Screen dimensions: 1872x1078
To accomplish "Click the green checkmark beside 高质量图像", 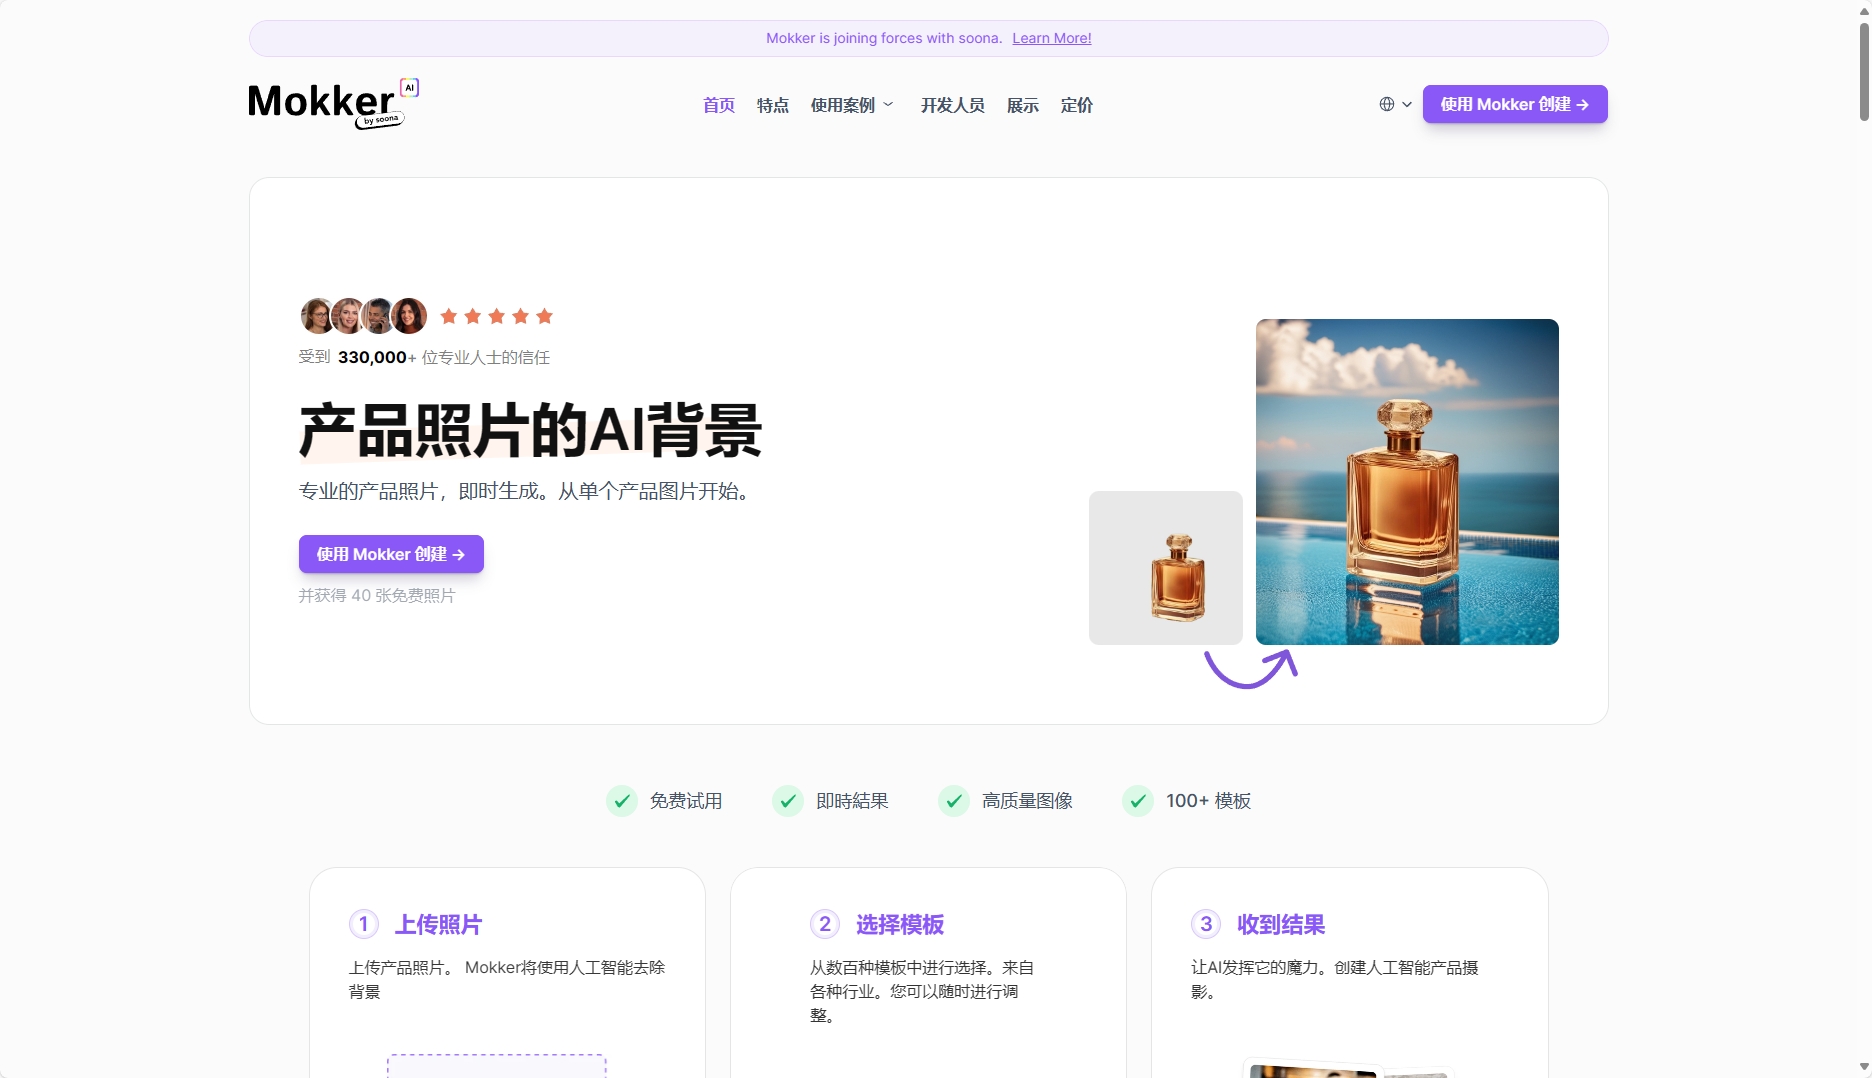I will (954, 801).
